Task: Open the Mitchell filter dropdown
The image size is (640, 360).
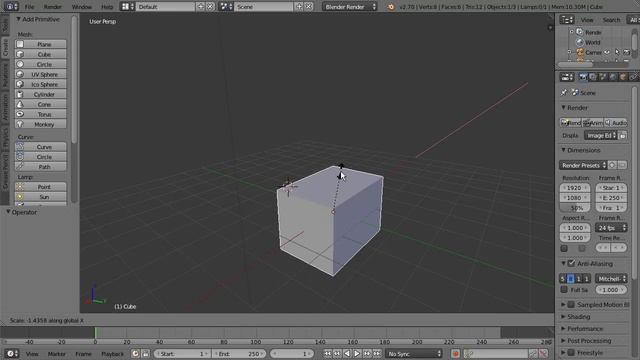Action: [x=611, y=279]
